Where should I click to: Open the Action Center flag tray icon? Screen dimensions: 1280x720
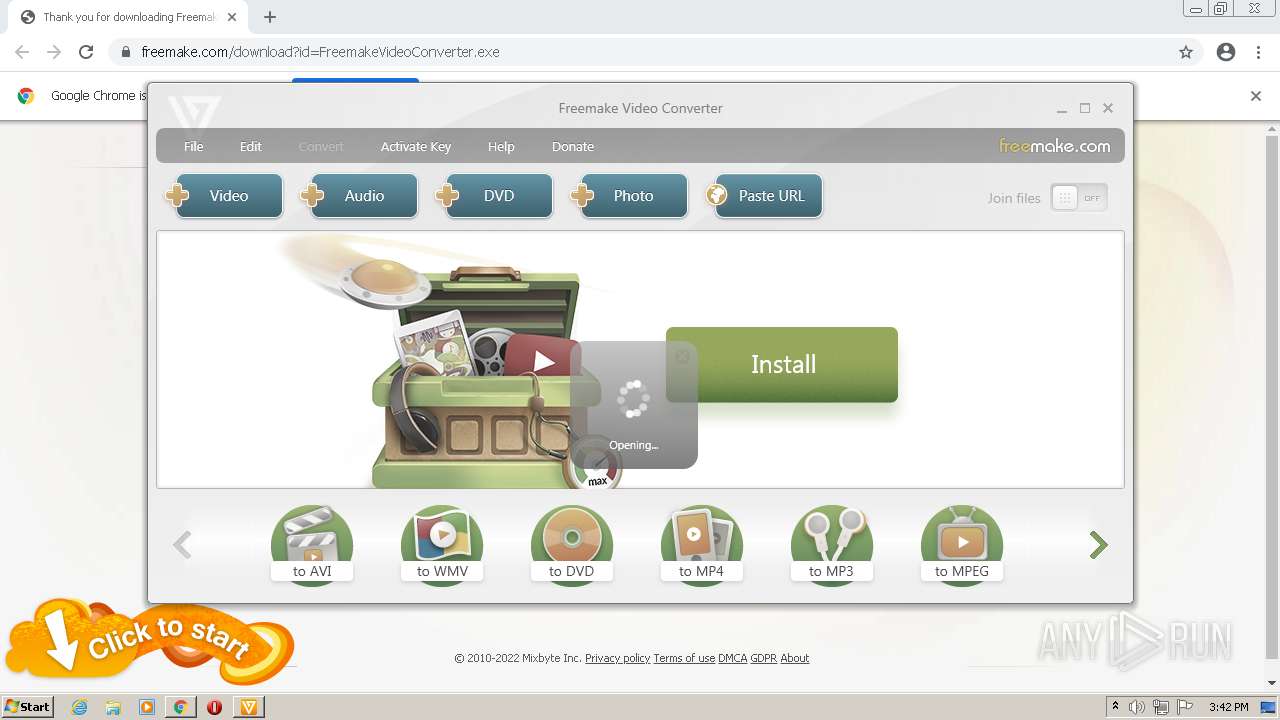pyautogui.click(x=1185, y=707)
